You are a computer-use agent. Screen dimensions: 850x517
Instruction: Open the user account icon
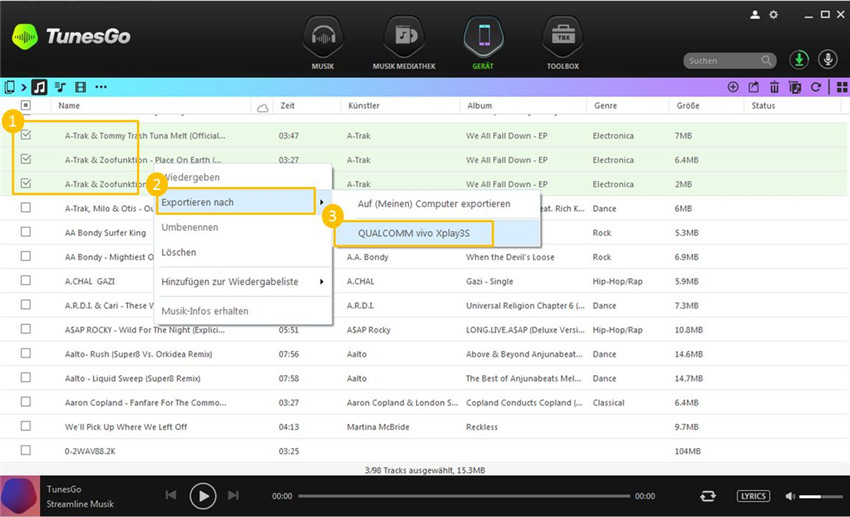pyautogui.click(x=755, y=15)
